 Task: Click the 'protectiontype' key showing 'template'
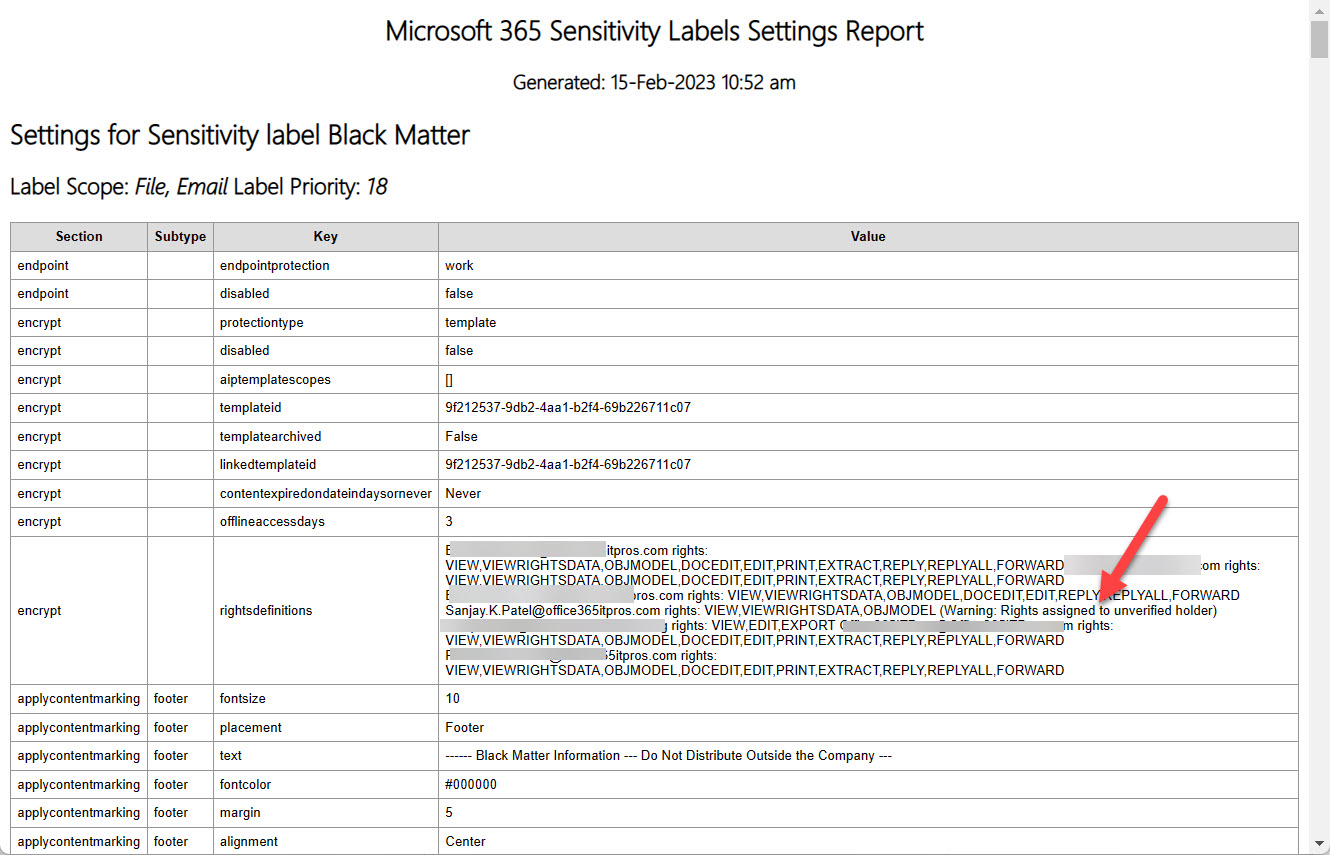click(261, 322)
